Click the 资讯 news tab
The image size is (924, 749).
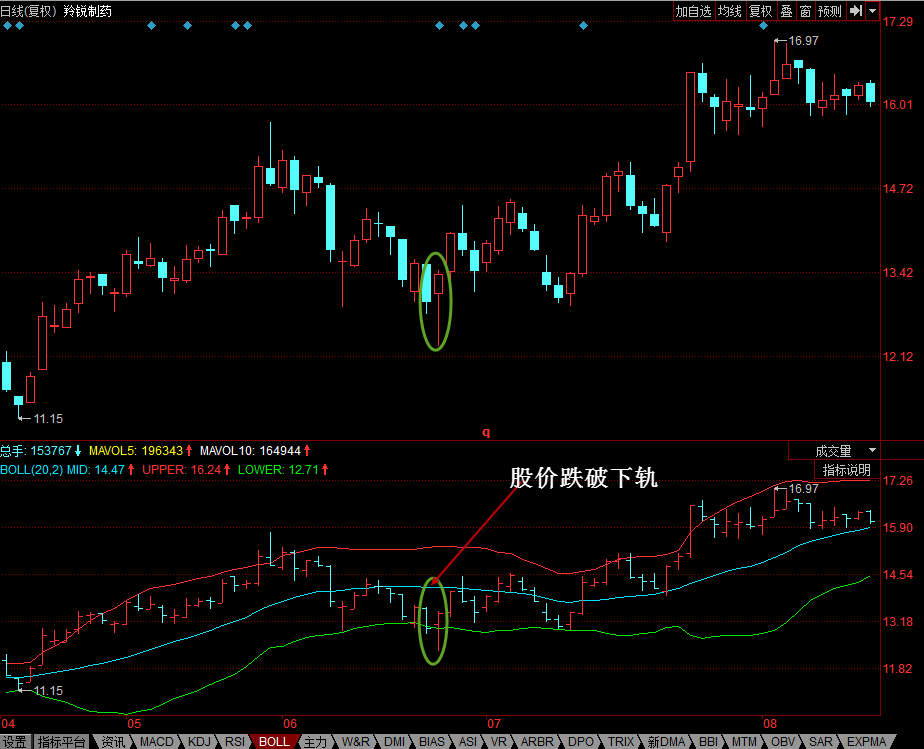click(113, 741)
